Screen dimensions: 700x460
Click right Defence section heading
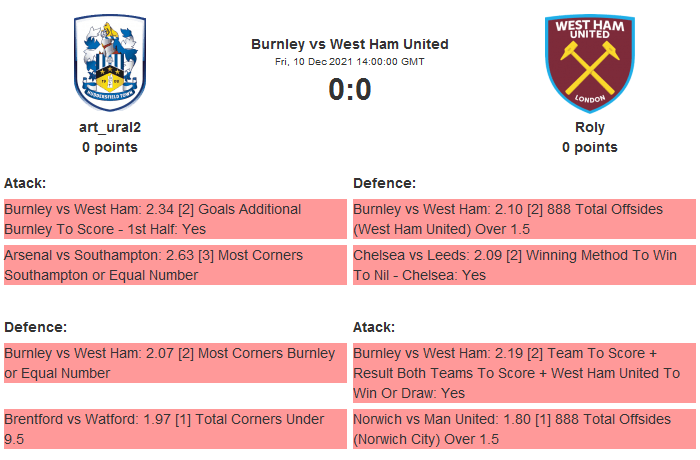coord(385,183)
